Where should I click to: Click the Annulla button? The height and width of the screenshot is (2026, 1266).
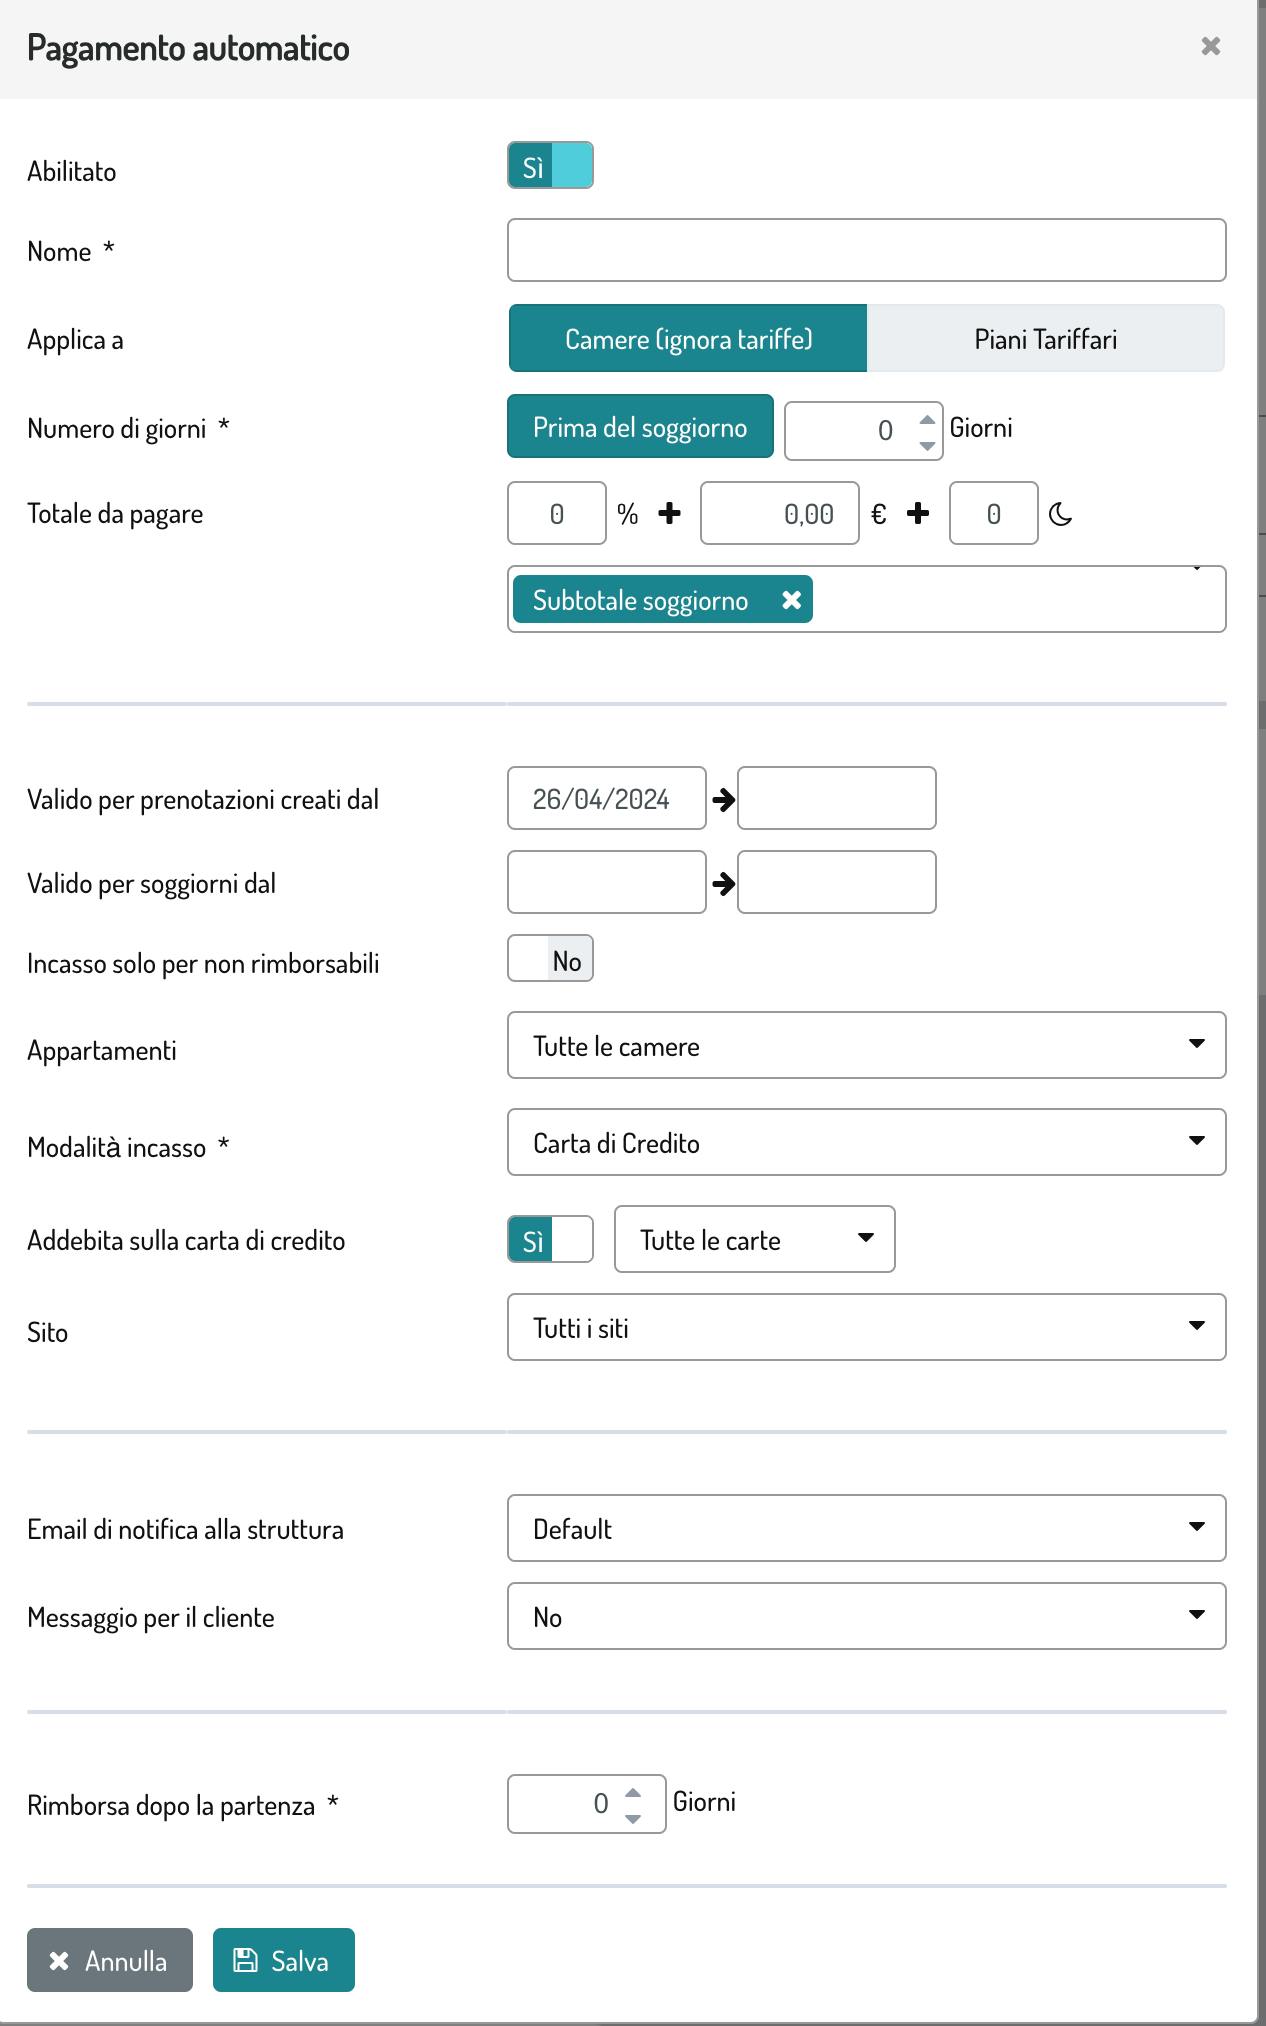click(x=110, y=1960)
